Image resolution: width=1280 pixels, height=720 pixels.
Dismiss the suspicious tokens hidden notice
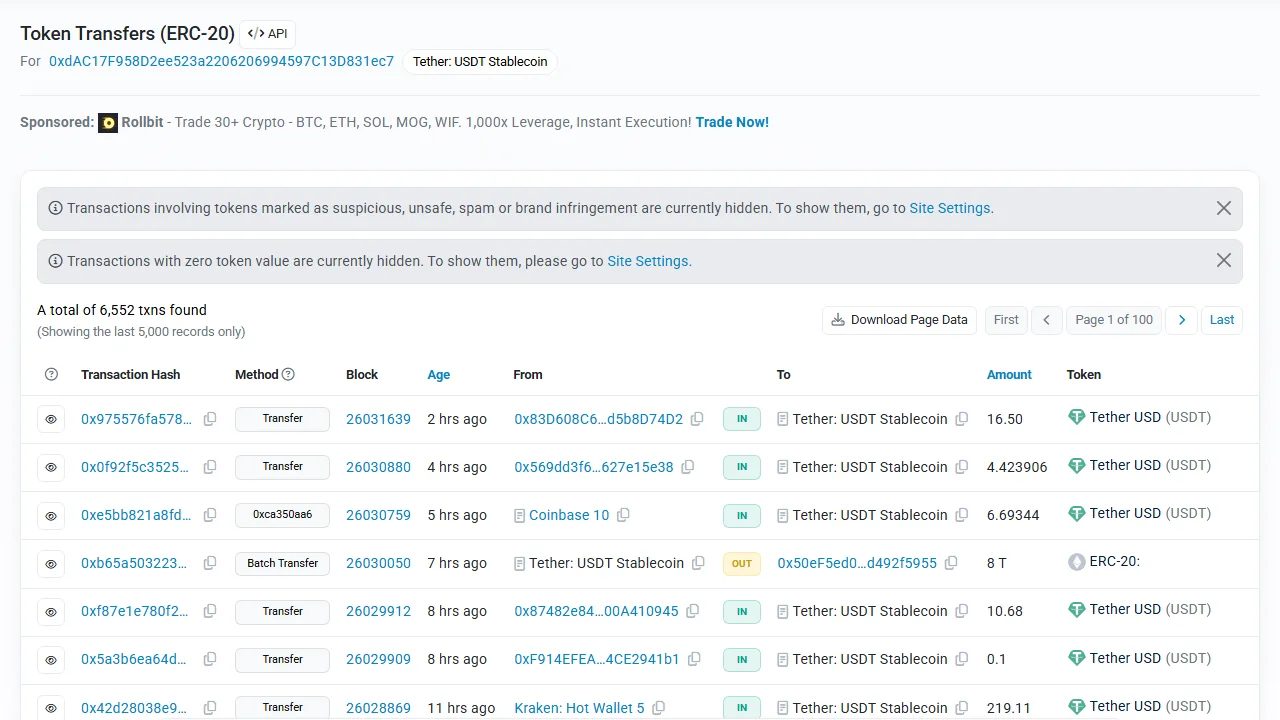1224,208
